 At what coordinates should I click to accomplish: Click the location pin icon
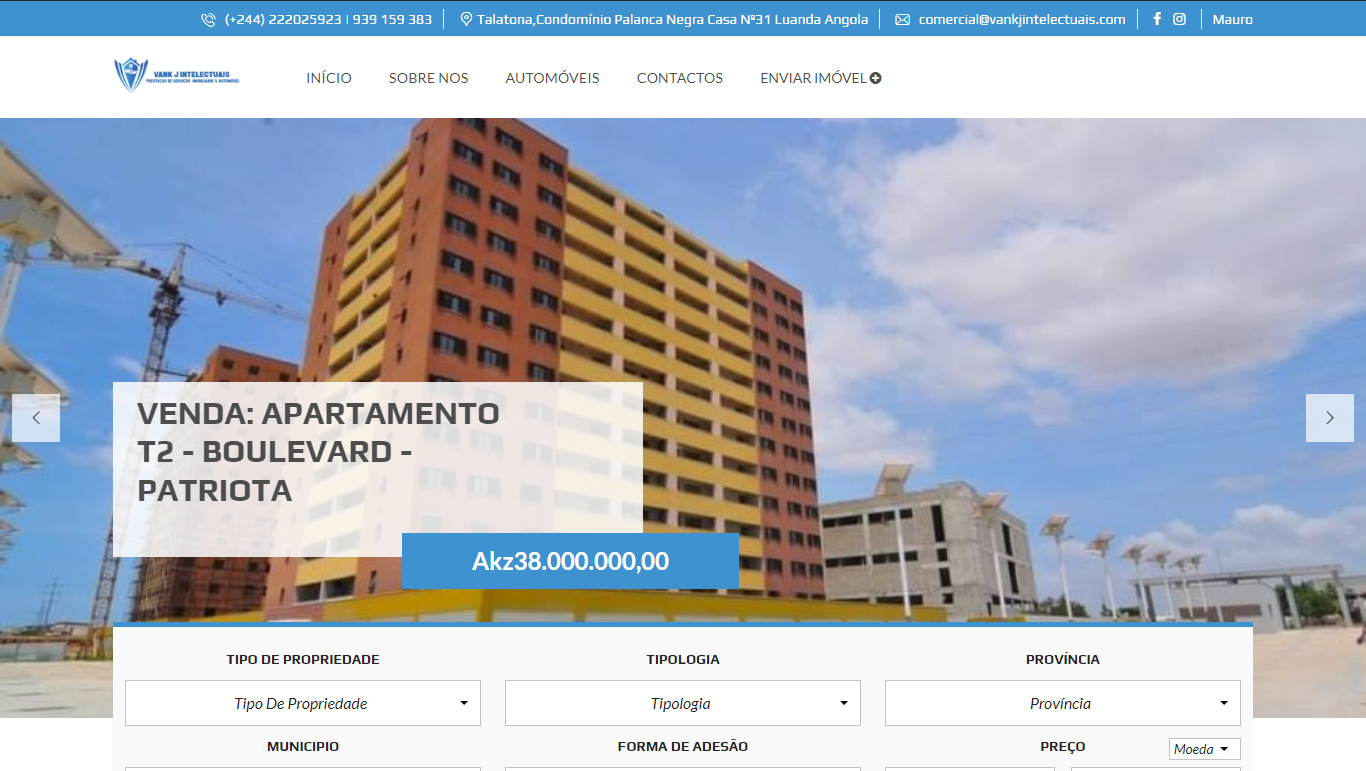pyautogui.click(x=466, y=19)
